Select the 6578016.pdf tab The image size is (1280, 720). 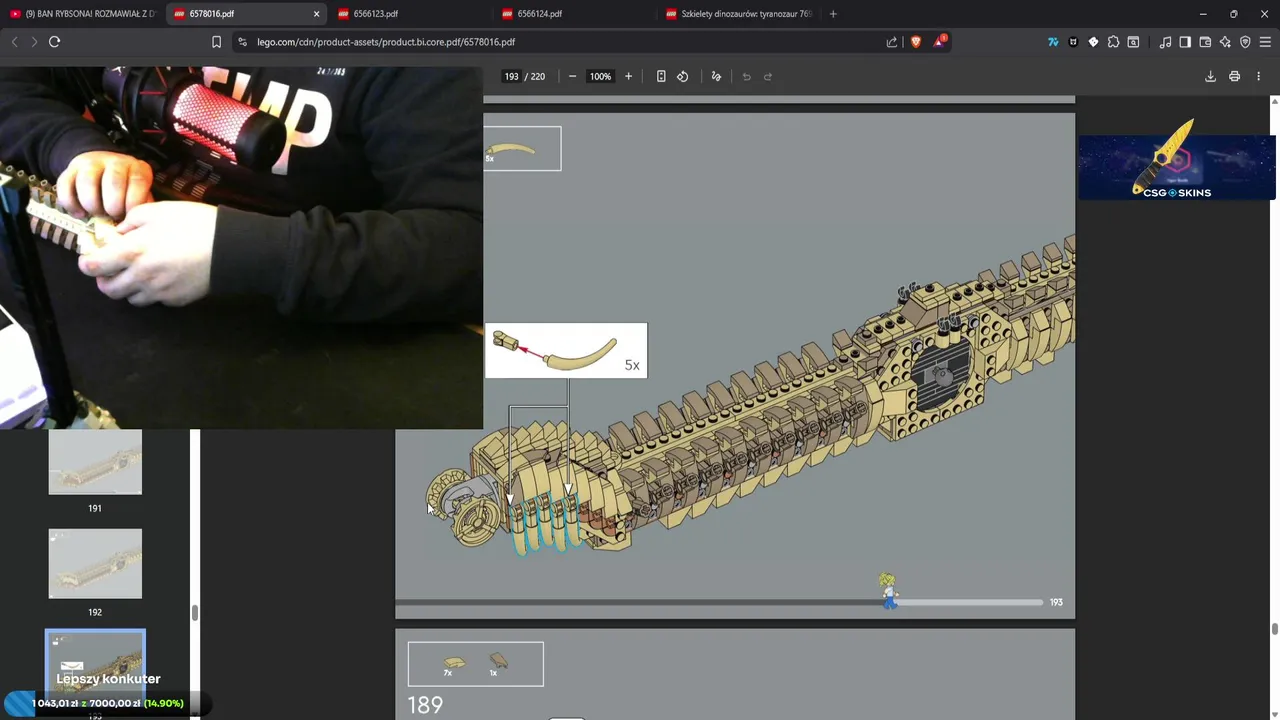click(x=246, y=14)
